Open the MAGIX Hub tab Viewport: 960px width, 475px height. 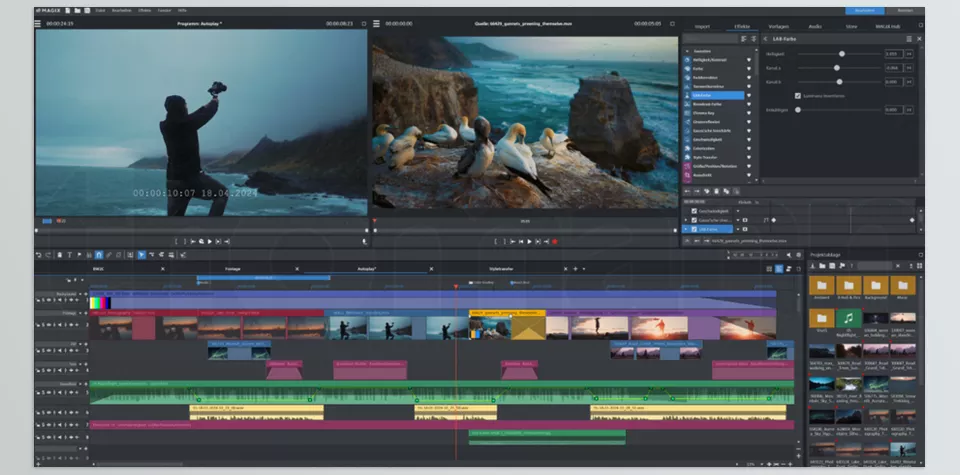(888, 26)
